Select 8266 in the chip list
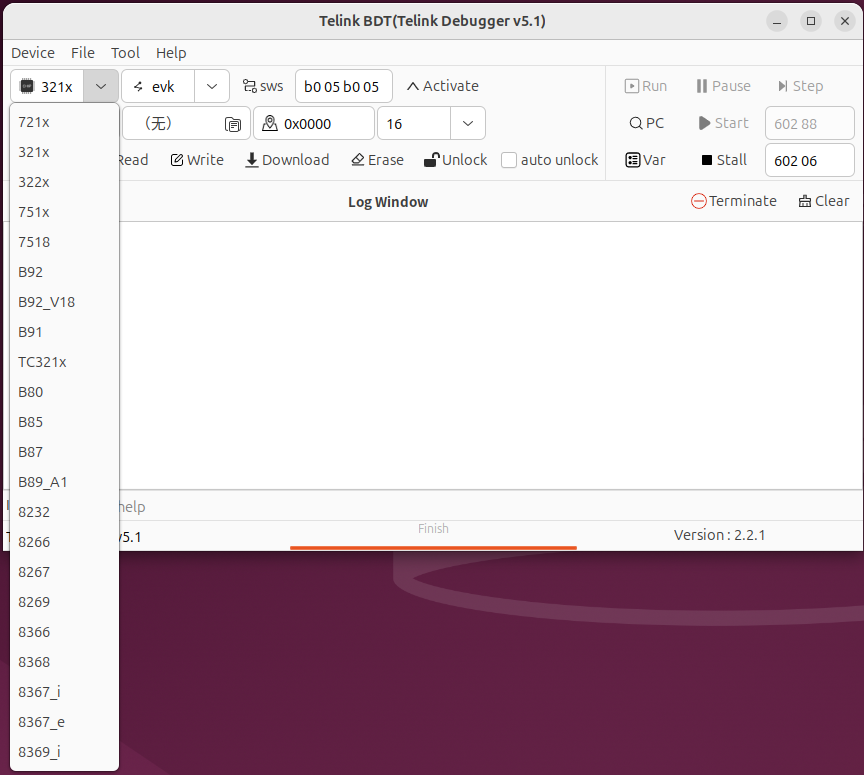This screenshot has height=775, width=864. pos(64,542)
